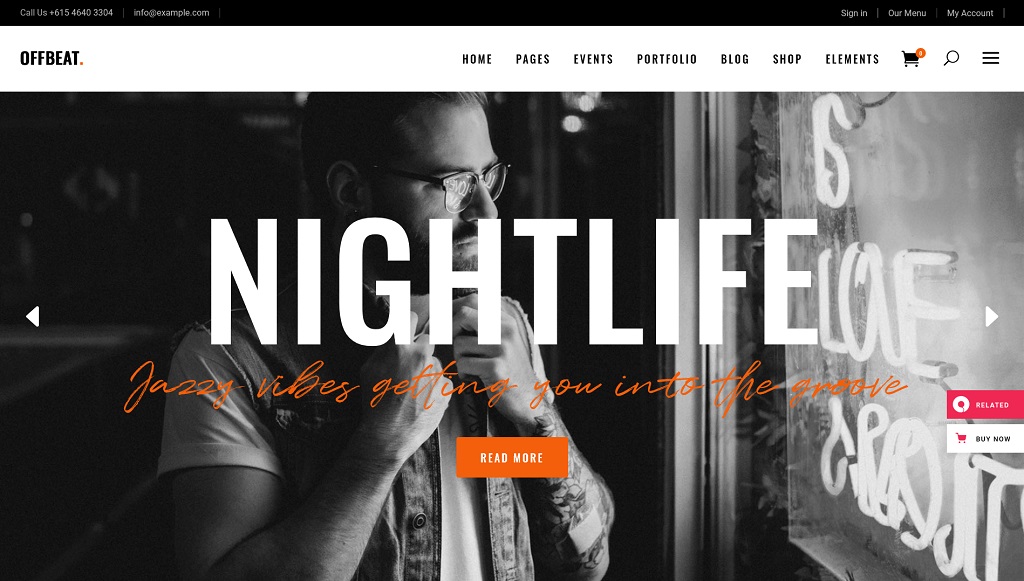The width and height of the screenshot is (1024, 581).
Task: Expand the Portfolio menu
Action: click(667, 59)
